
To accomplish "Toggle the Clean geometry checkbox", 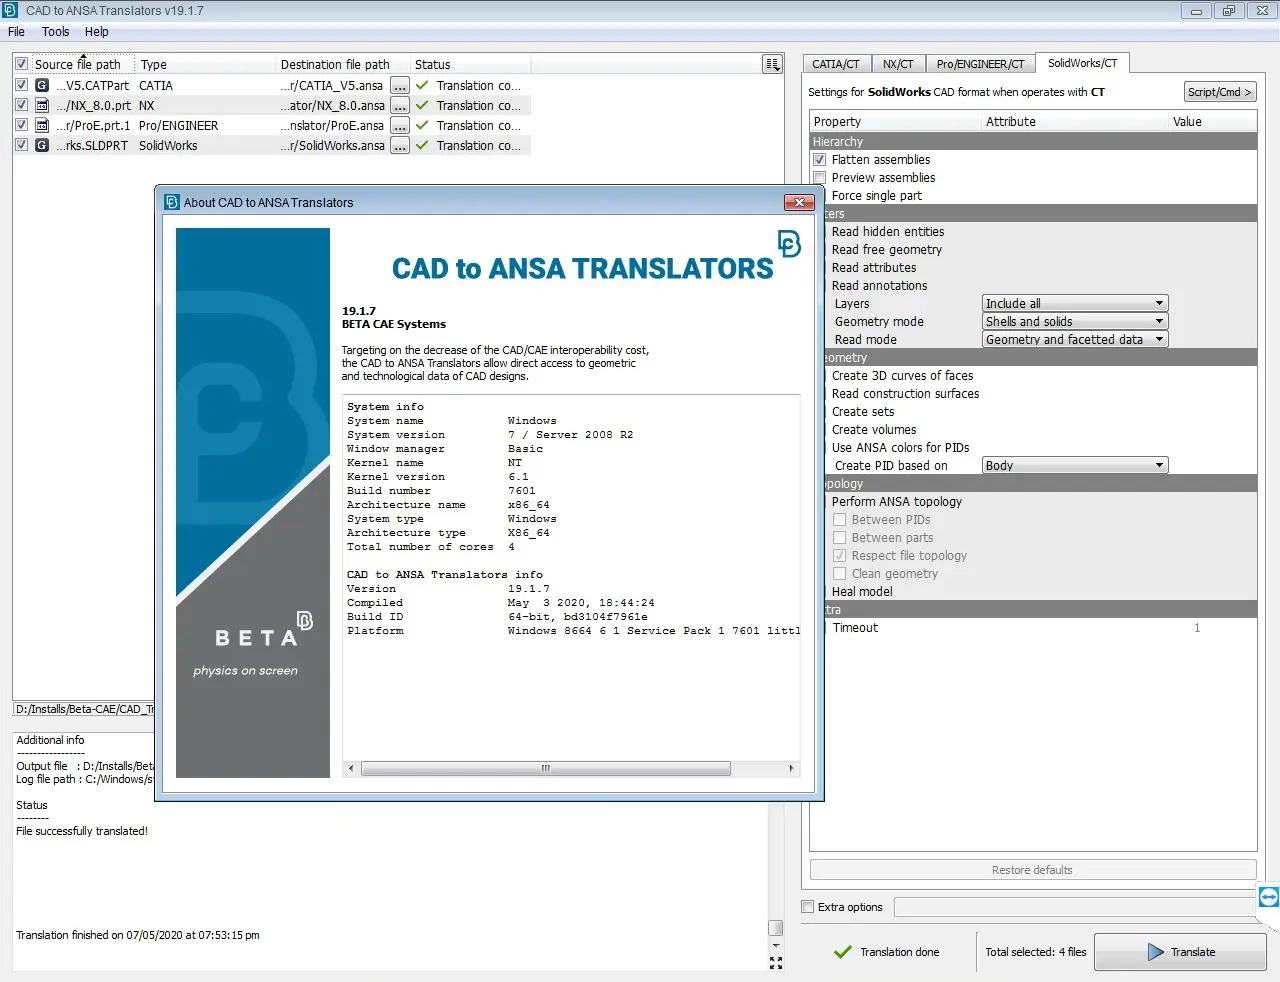I will [840, 574].
